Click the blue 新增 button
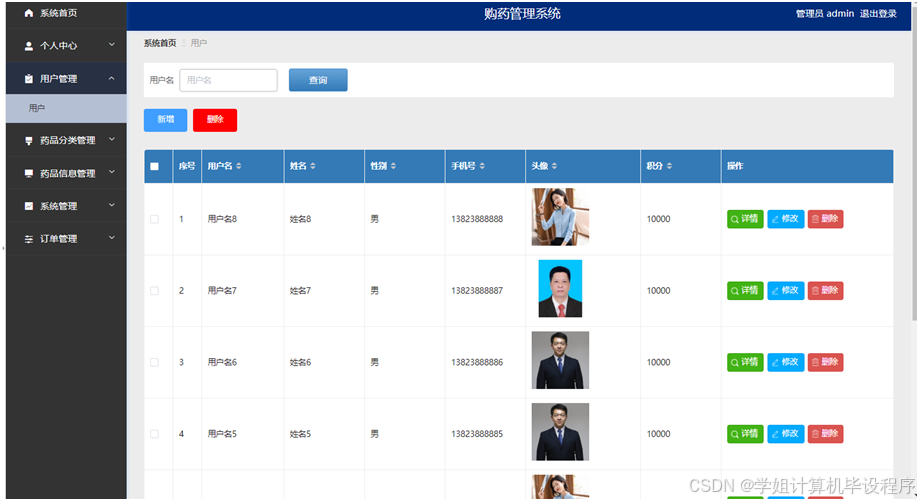Screen dimensions: 919x501 165,120
